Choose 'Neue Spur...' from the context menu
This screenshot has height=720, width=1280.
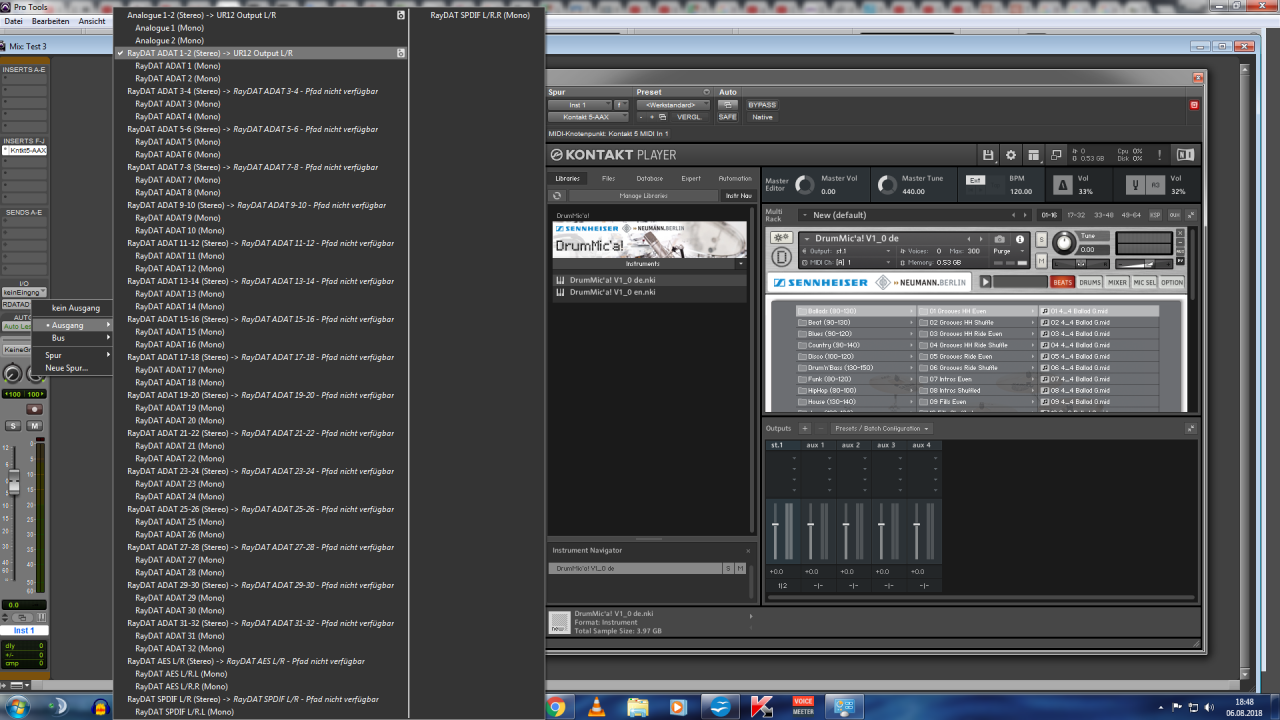click(73, 368)
